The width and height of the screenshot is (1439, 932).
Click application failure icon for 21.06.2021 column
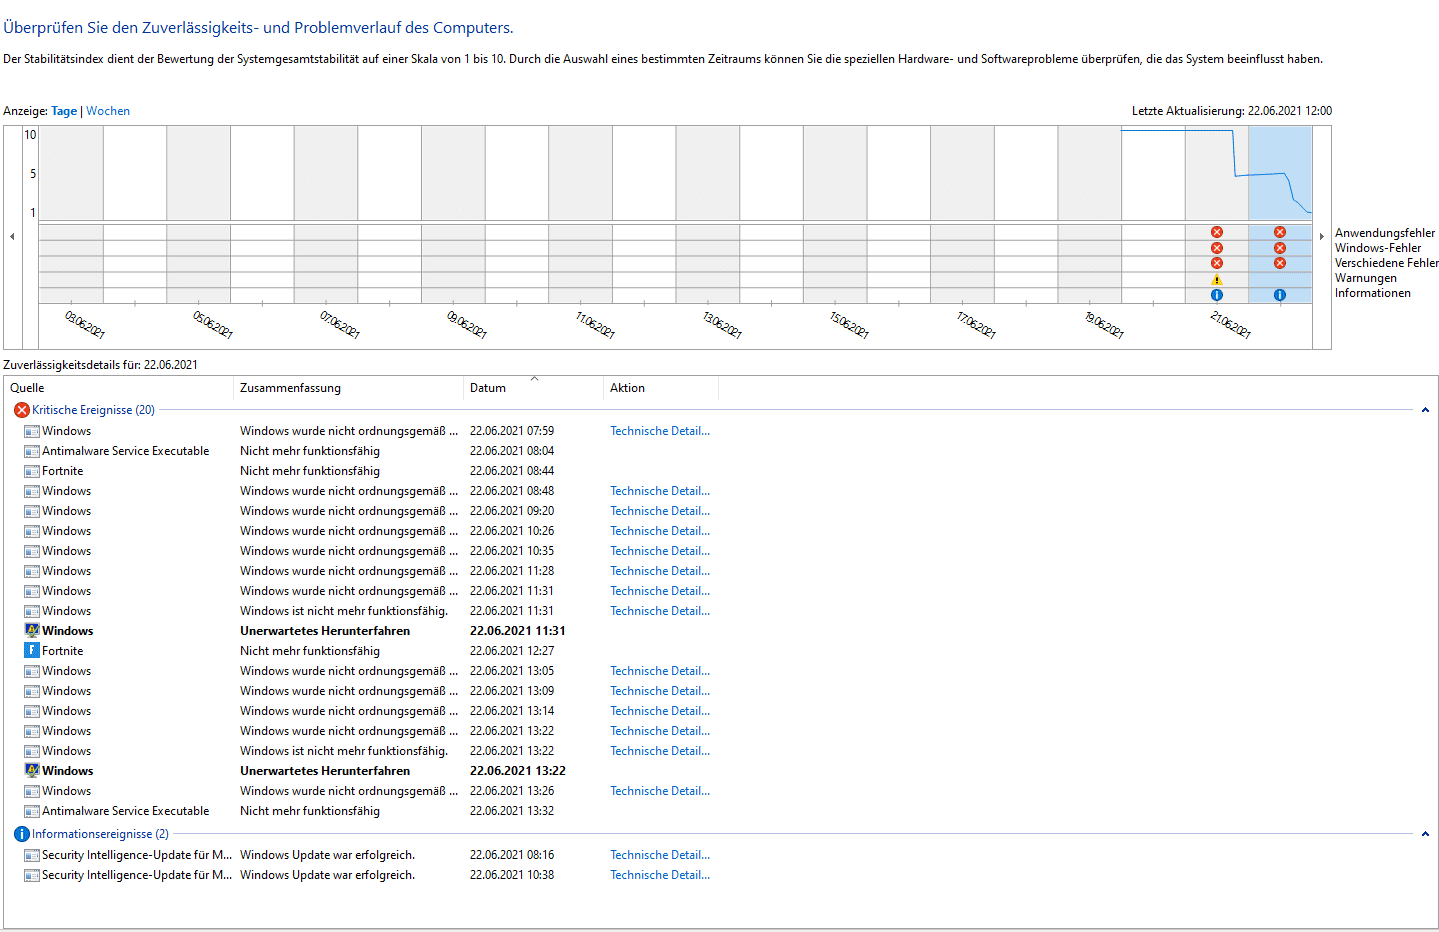tap(1217, 232)
